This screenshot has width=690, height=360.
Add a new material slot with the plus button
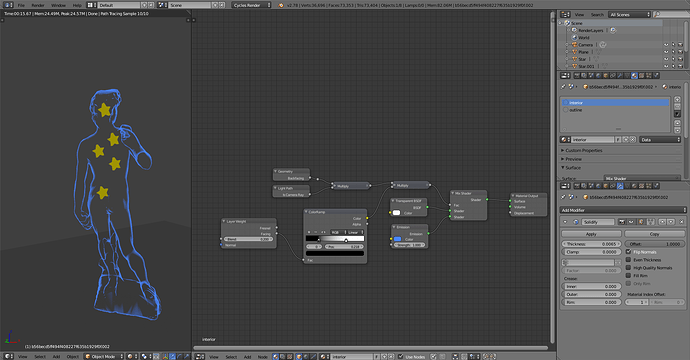click(677, 99)
